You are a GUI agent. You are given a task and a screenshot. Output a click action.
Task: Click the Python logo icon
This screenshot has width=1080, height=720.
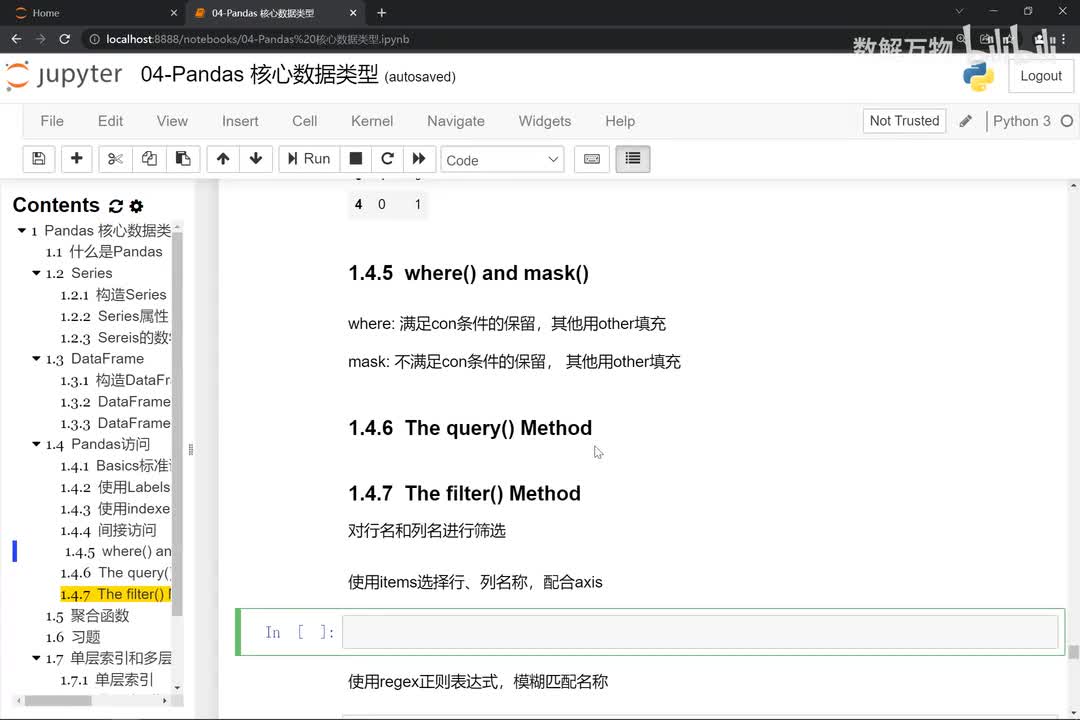pyautogui.click(x=978, y=76)
